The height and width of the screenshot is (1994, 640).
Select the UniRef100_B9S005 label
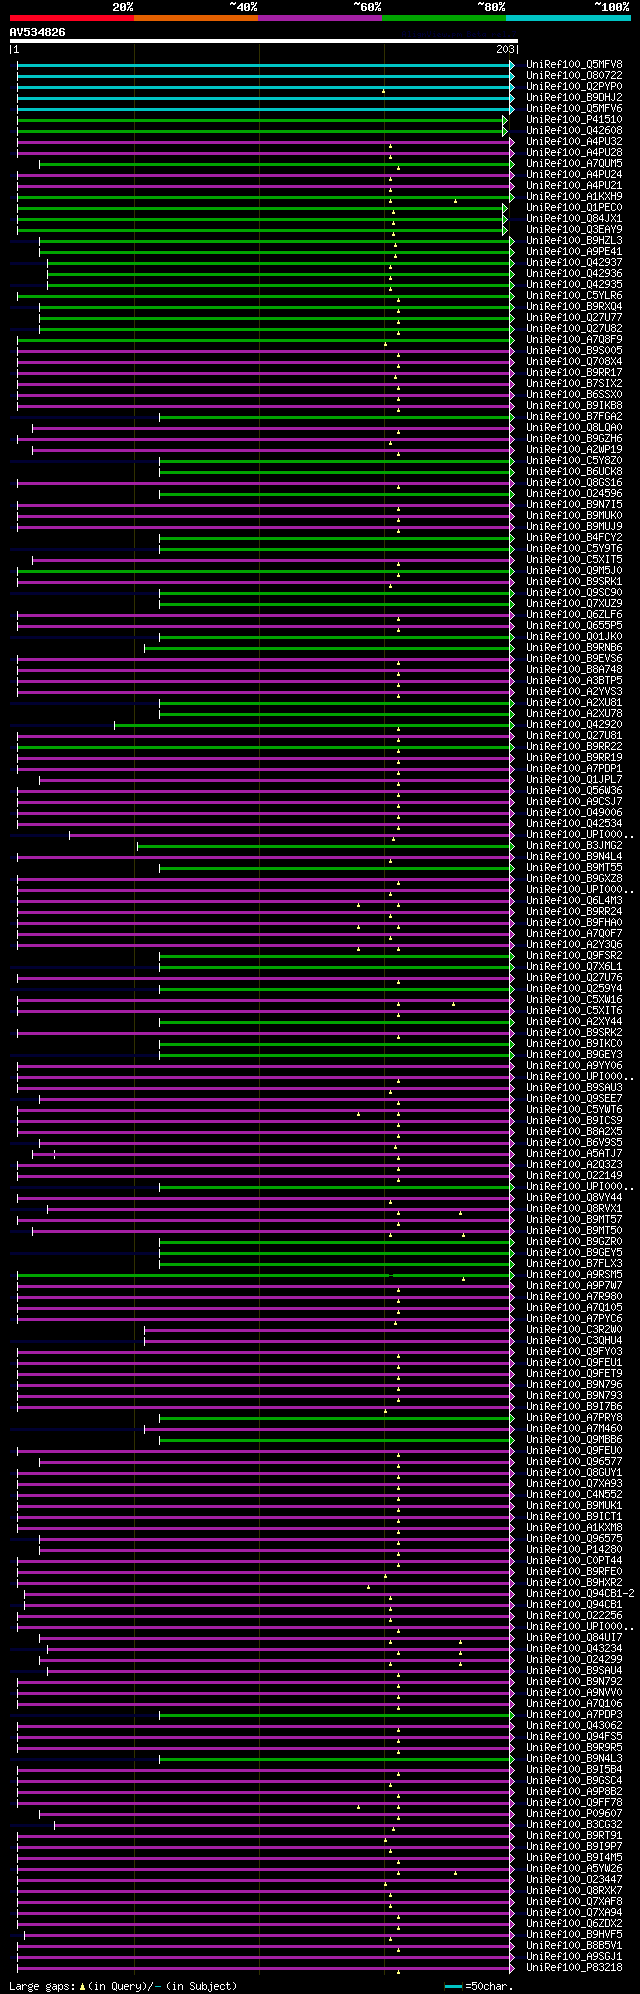[574, 351]
